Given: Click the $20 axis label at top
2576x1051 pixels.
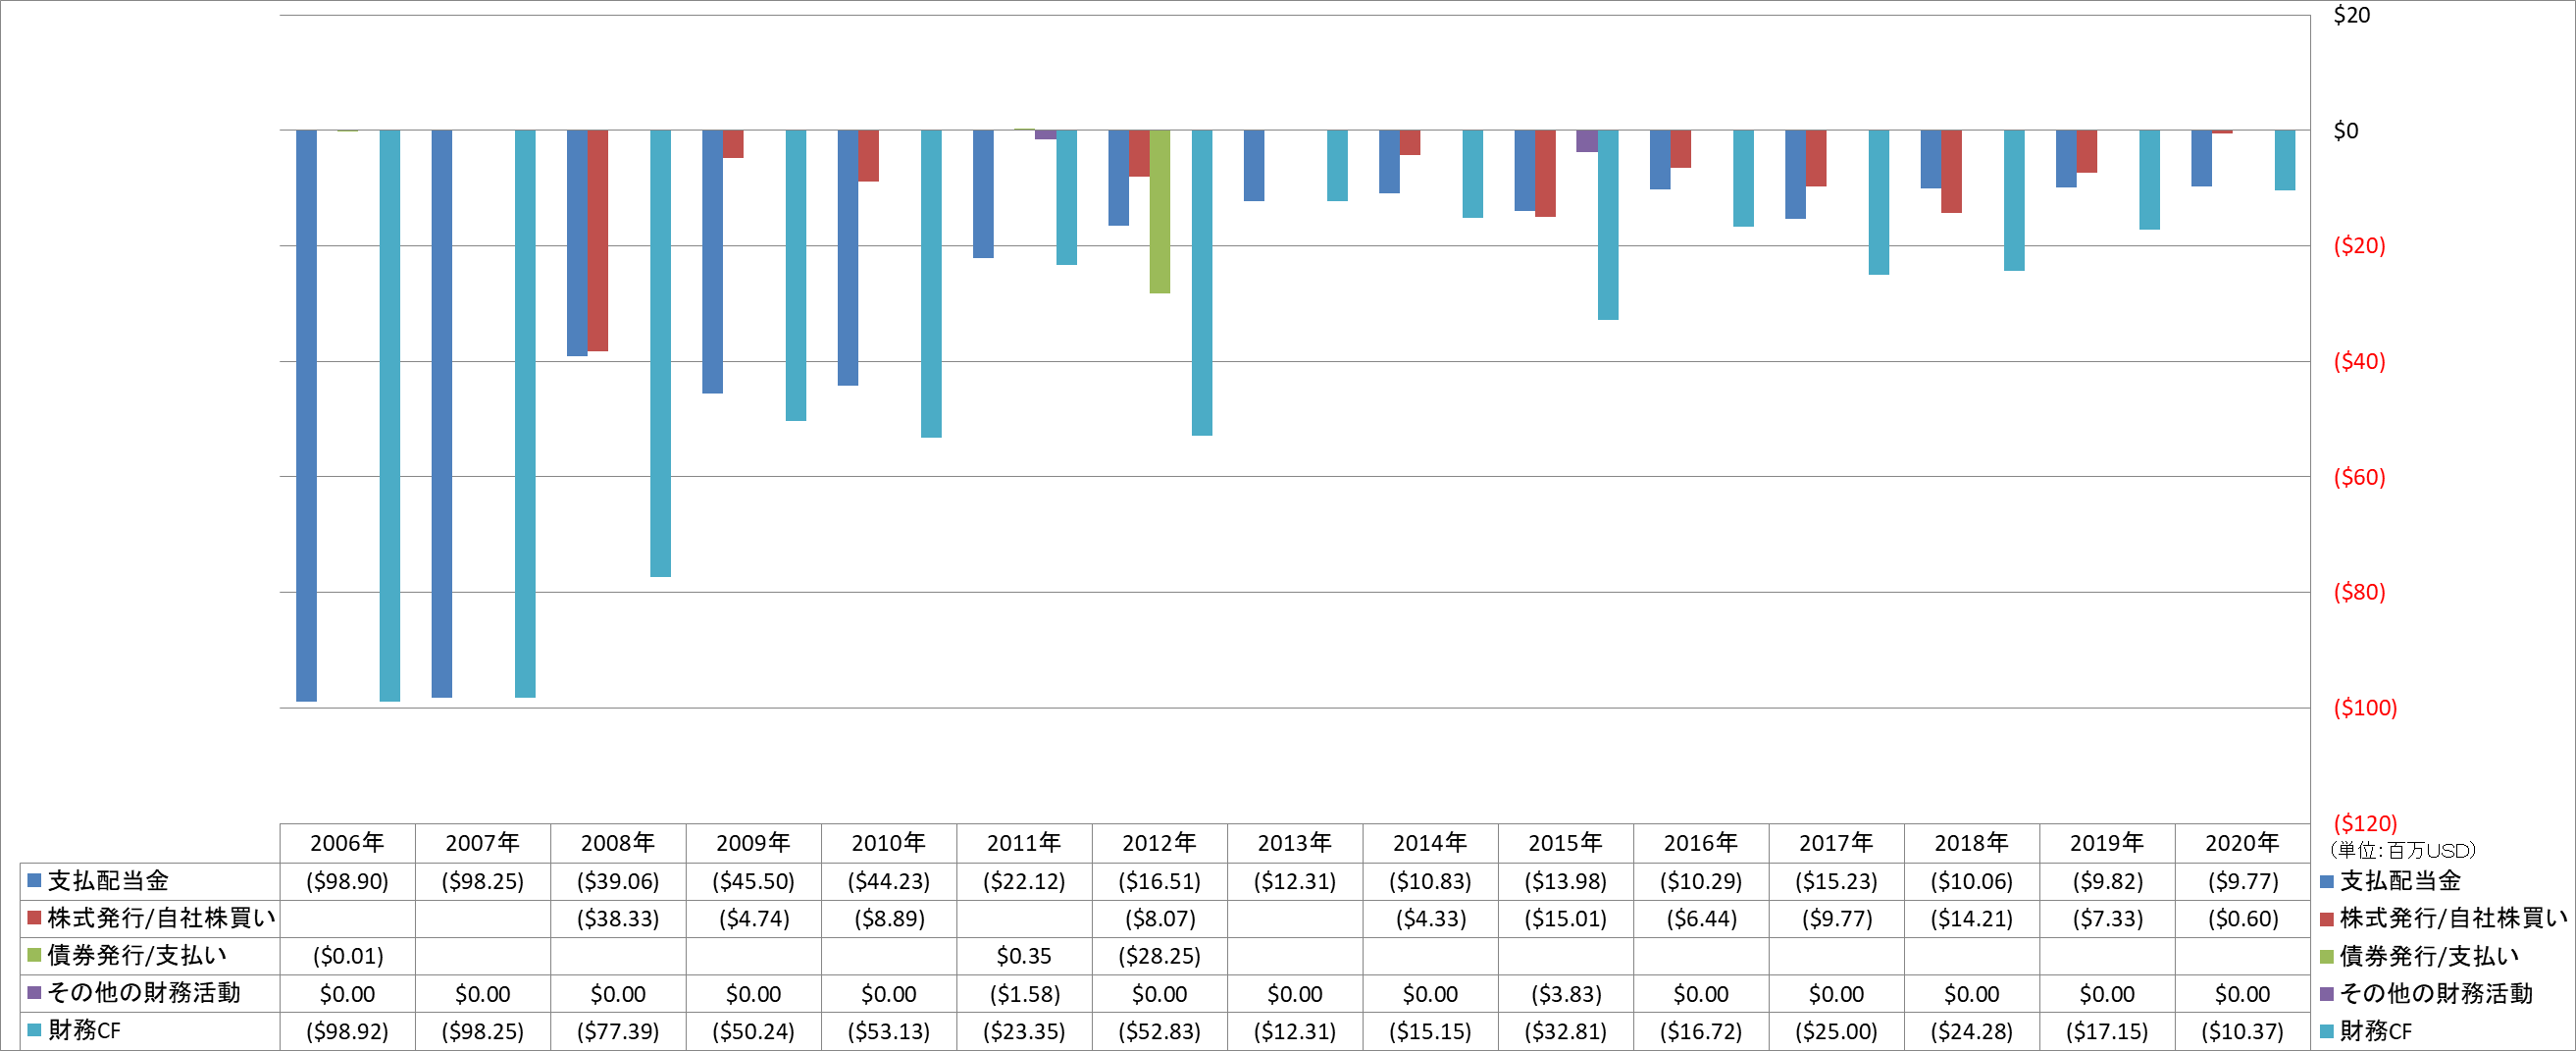Looking at the screenshot, I should tap(2351, 15).
